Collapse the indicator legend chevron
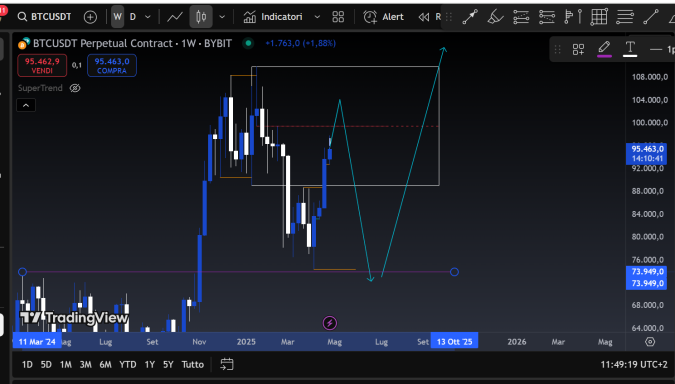Viewport: 675px width, 384px height. pyautogui.click(x=26, y=105)
